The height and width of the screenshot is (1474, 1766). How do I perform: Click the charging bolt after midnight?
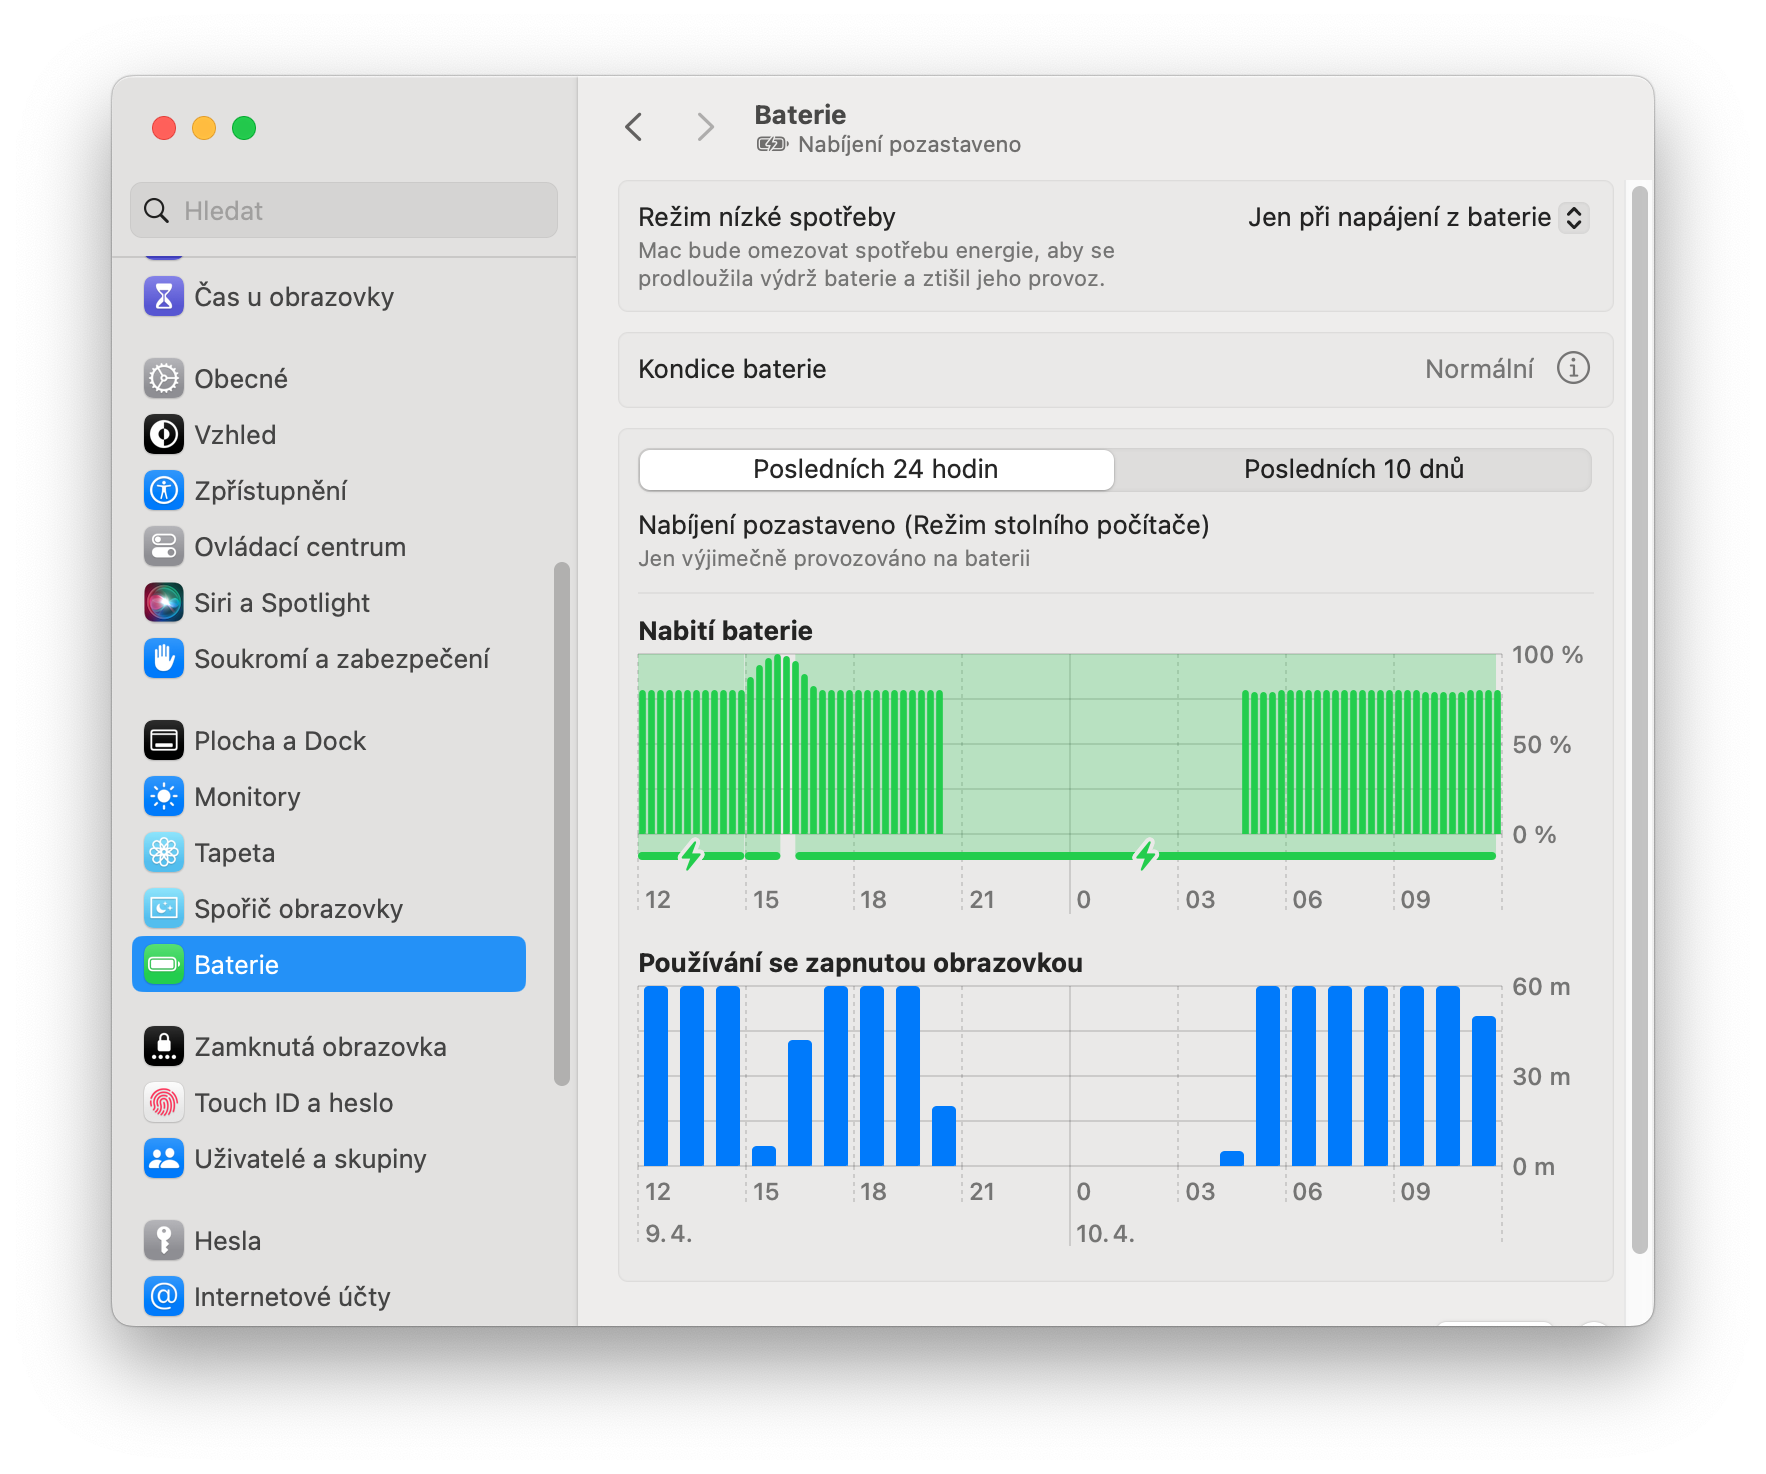1146,855
